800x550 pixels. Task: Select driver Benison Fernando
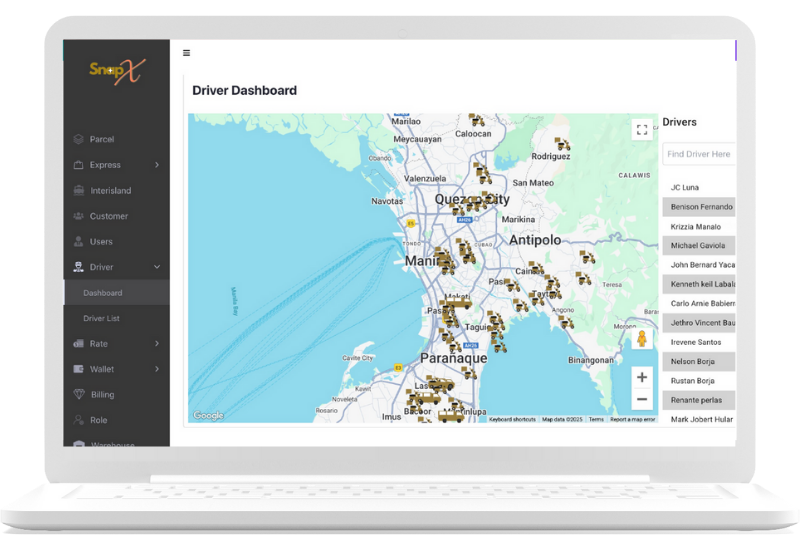click(699, 207)
